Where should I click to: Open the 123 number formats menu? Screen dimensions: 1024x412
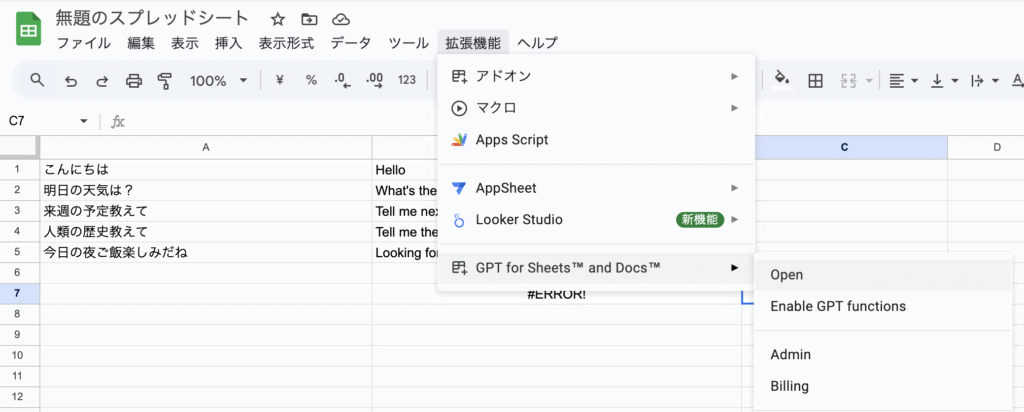coord(407,80)
